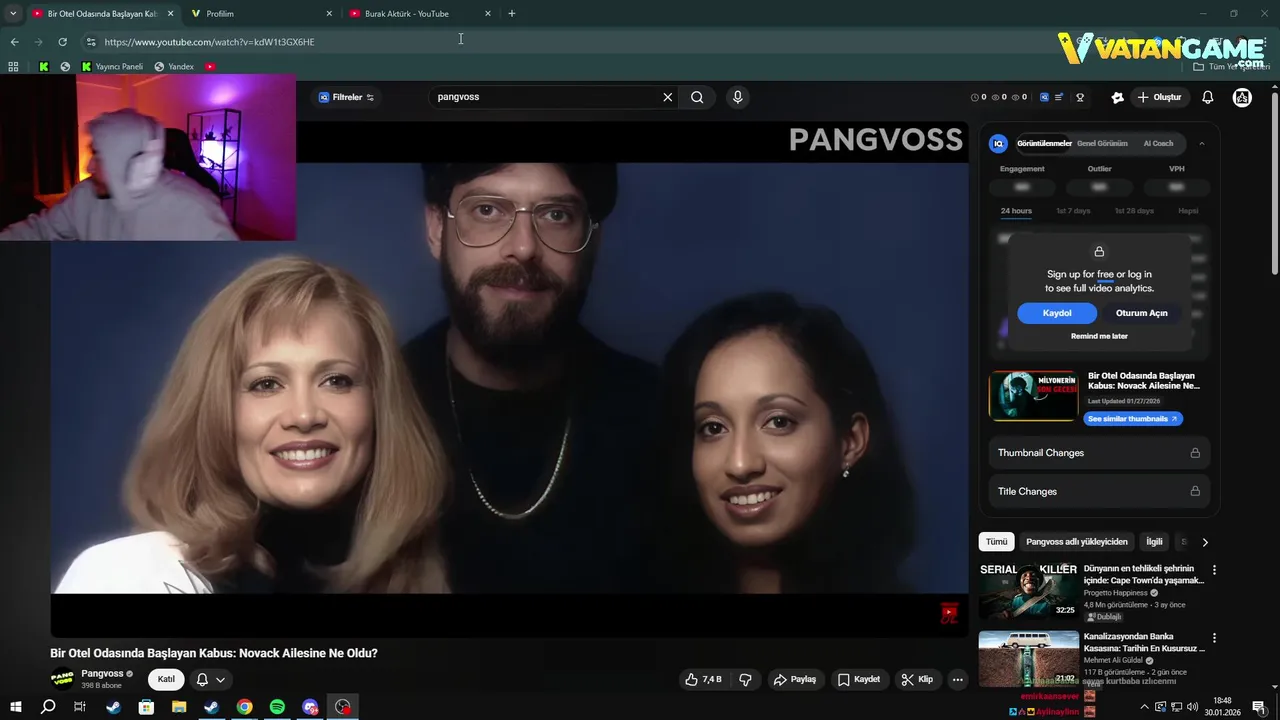Open the Windows Start menu
This screenshot has height=720, width=1280.
point(15,707)
